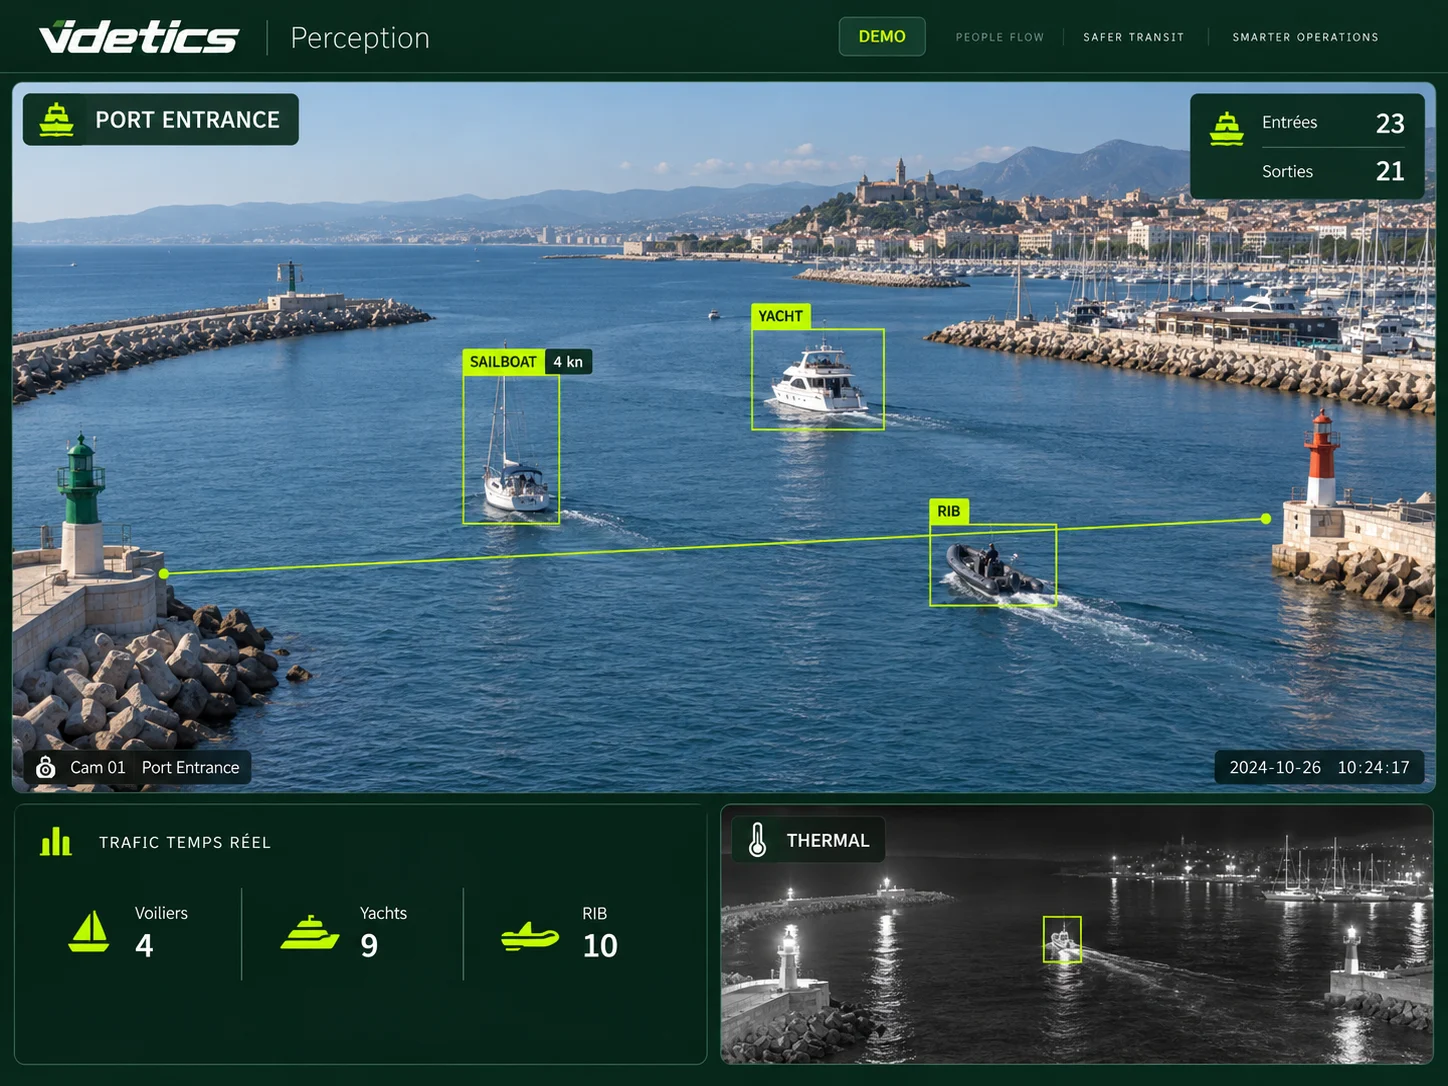Click the TRAFIC TEMPS RÉEL heading

[x=185, y=842]
